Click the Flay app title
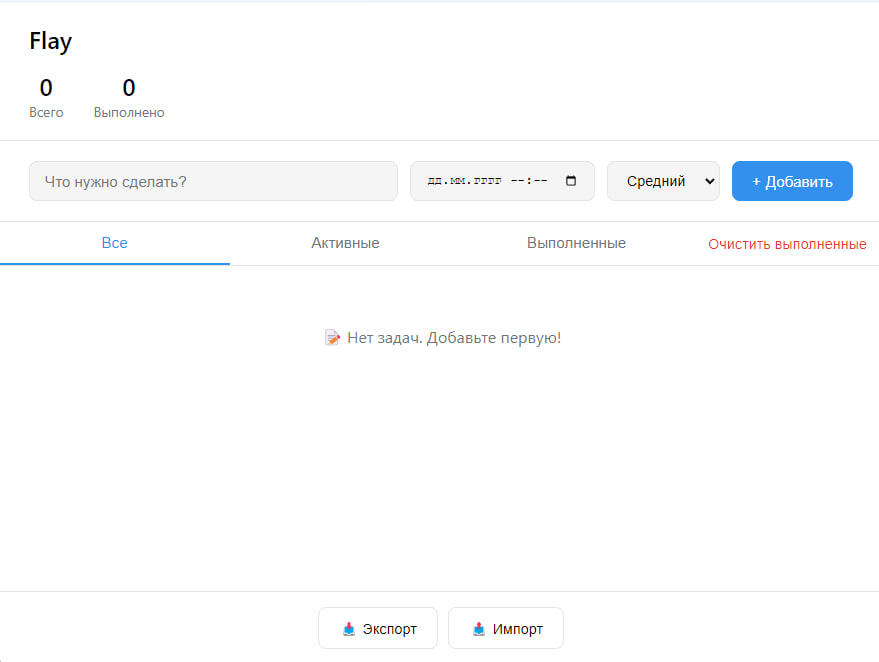 click(51, 41)
